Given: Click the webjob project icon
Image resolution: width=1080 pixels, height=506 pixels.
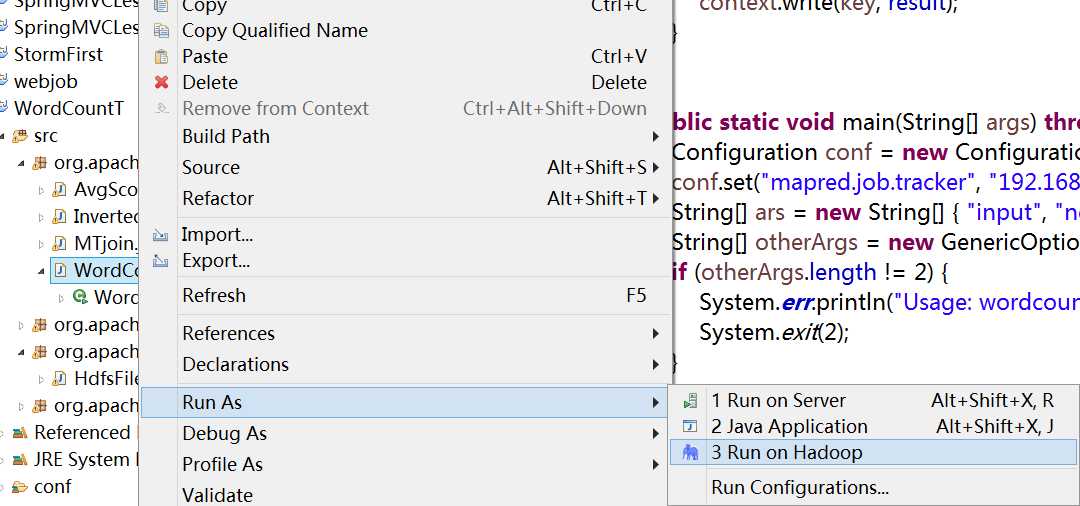Looking at the screenshot, I should (3, 81).
